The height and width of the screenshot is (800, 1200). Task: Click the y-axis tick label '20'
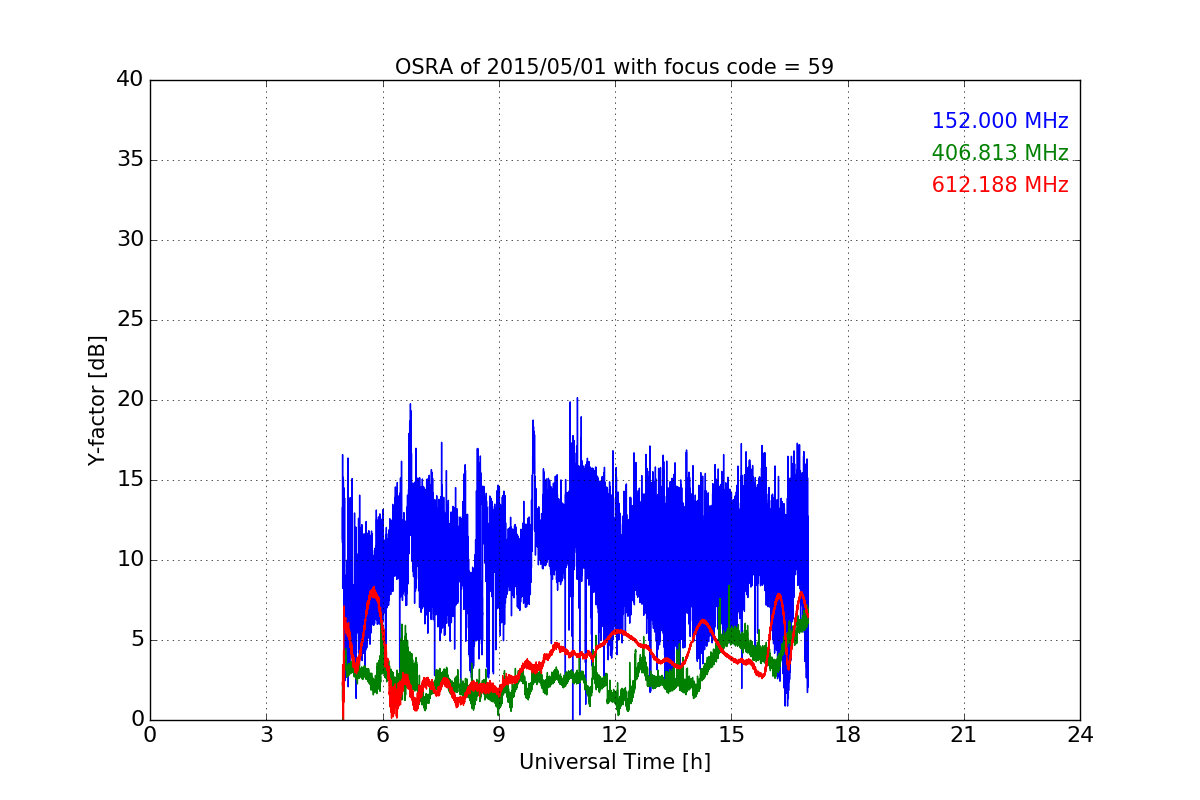point(130,400)
